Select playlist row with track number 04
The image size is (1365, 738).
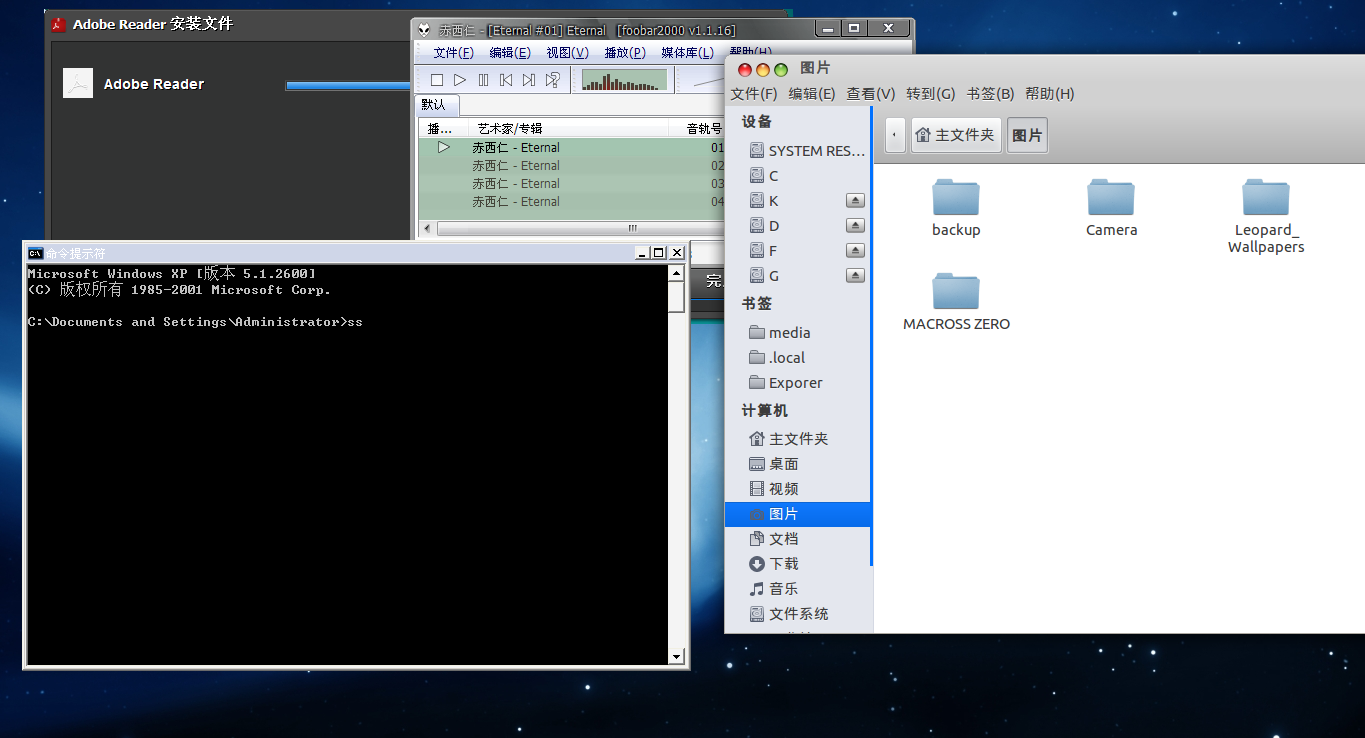click(571, 202)
